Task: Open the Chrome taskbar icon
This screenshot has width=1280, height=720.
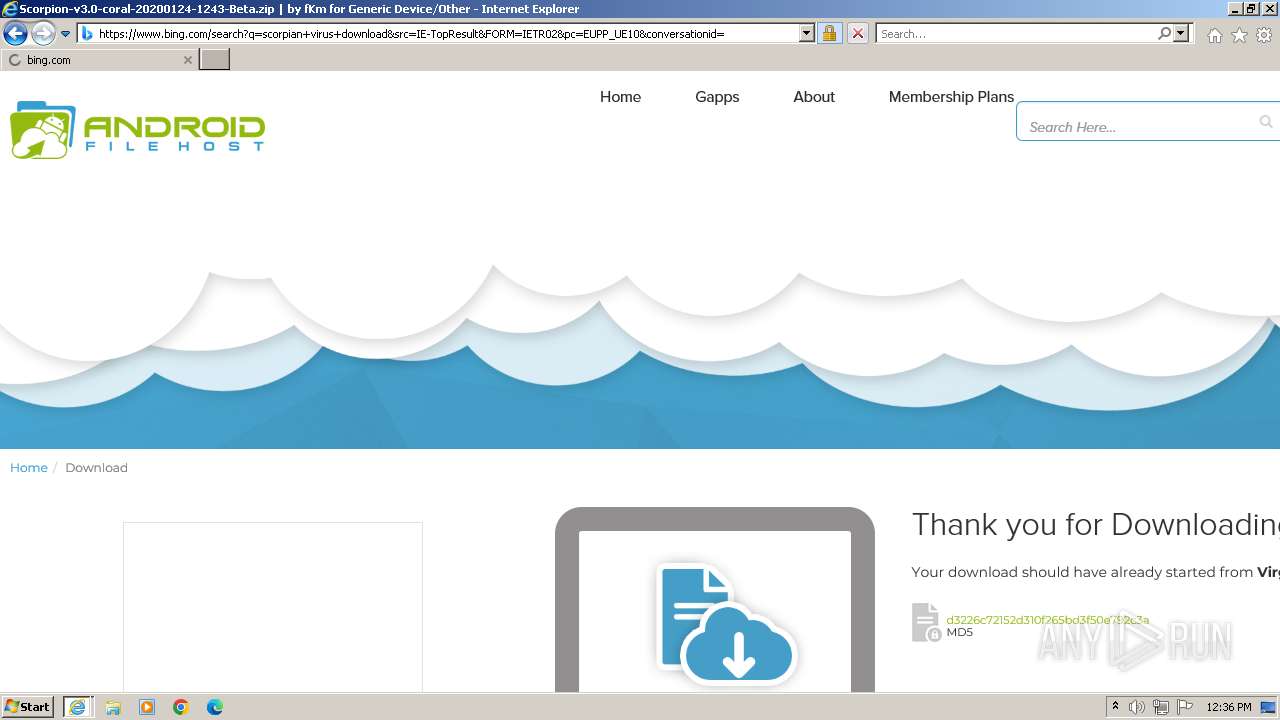Action: 181,707
